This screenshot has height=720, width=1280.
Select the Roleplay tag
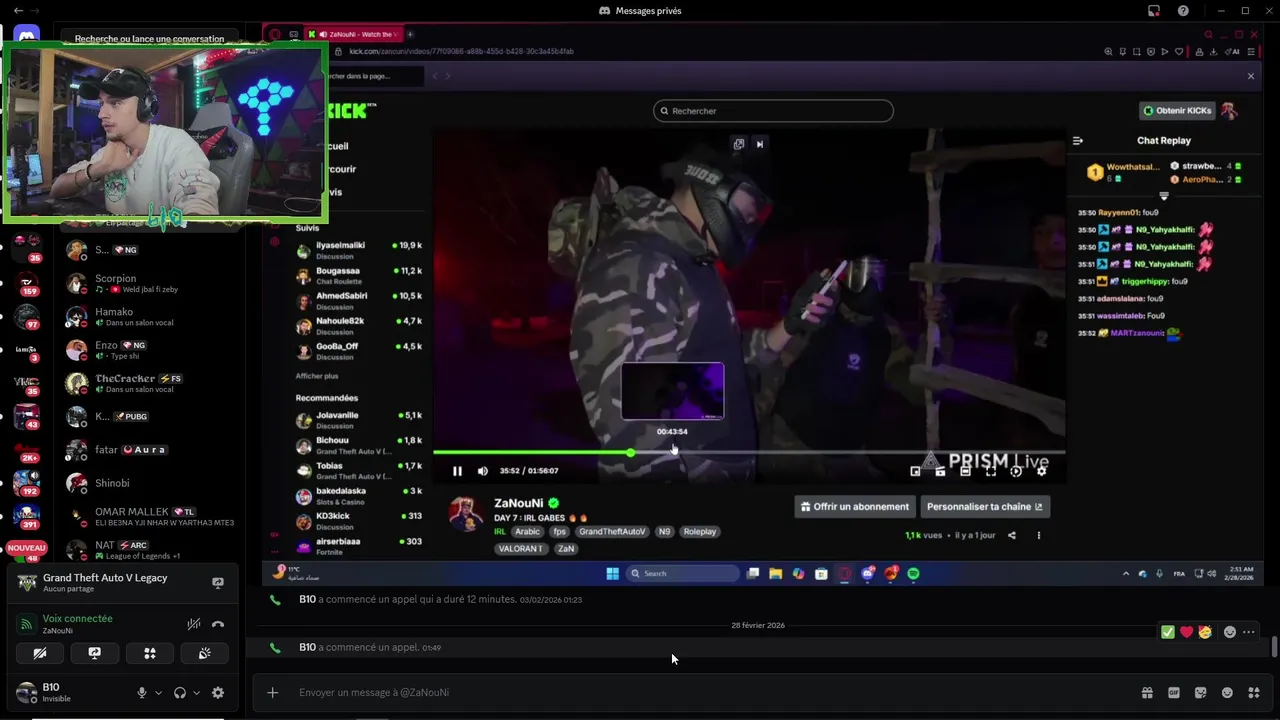(x=700, y=532)
